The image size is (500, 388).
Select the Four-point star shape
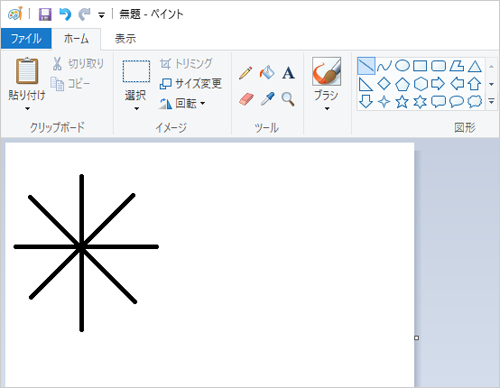pos(384,102)
